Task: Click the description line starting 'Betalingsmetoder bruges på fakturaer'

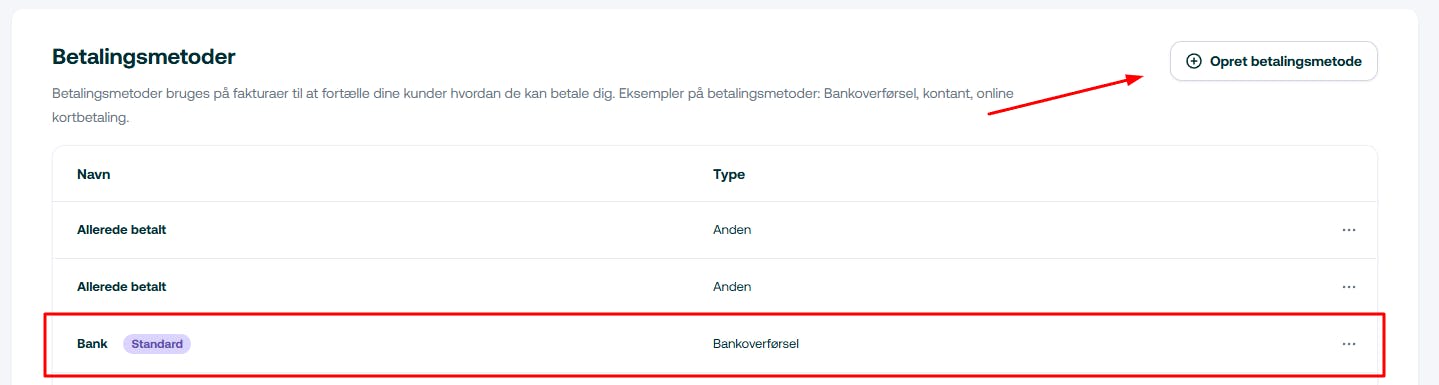Action: coord(533,94)
